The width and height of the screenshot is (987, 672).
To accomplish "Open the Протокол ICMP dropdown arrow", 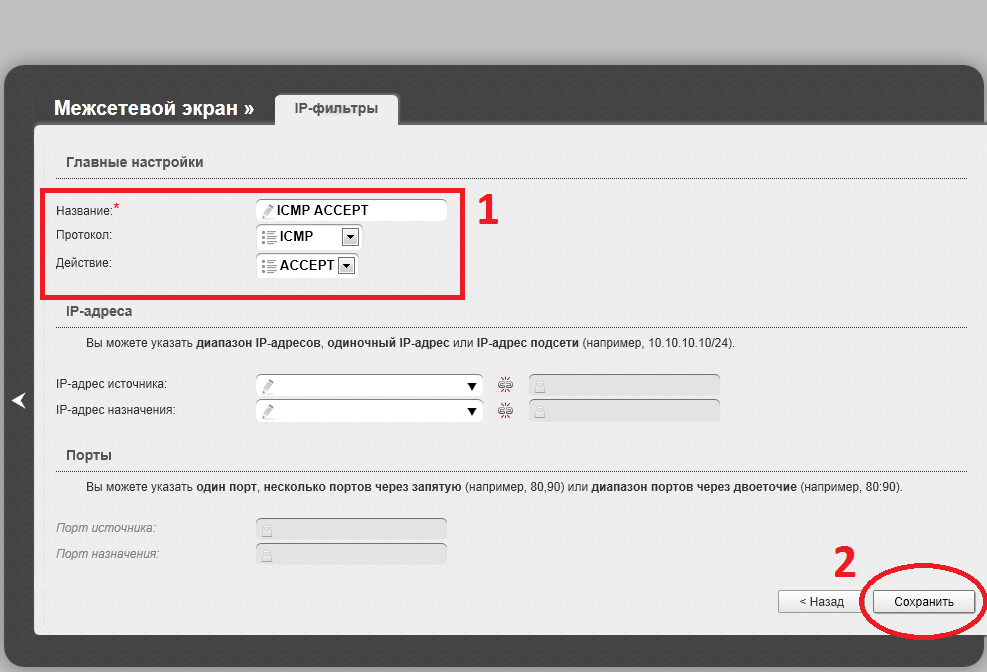I will [x=349, y=237].
